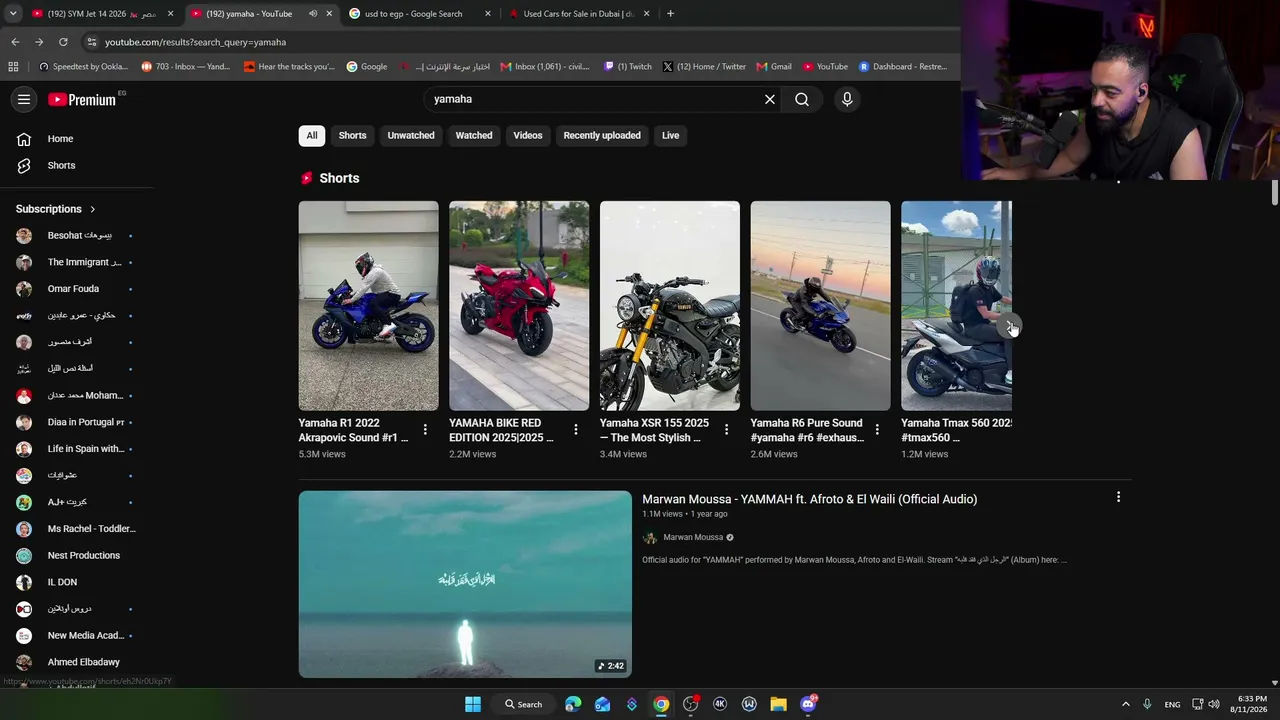Start voice search with the microphone
Screen dimensions: 1280x720
pos(847,99)
